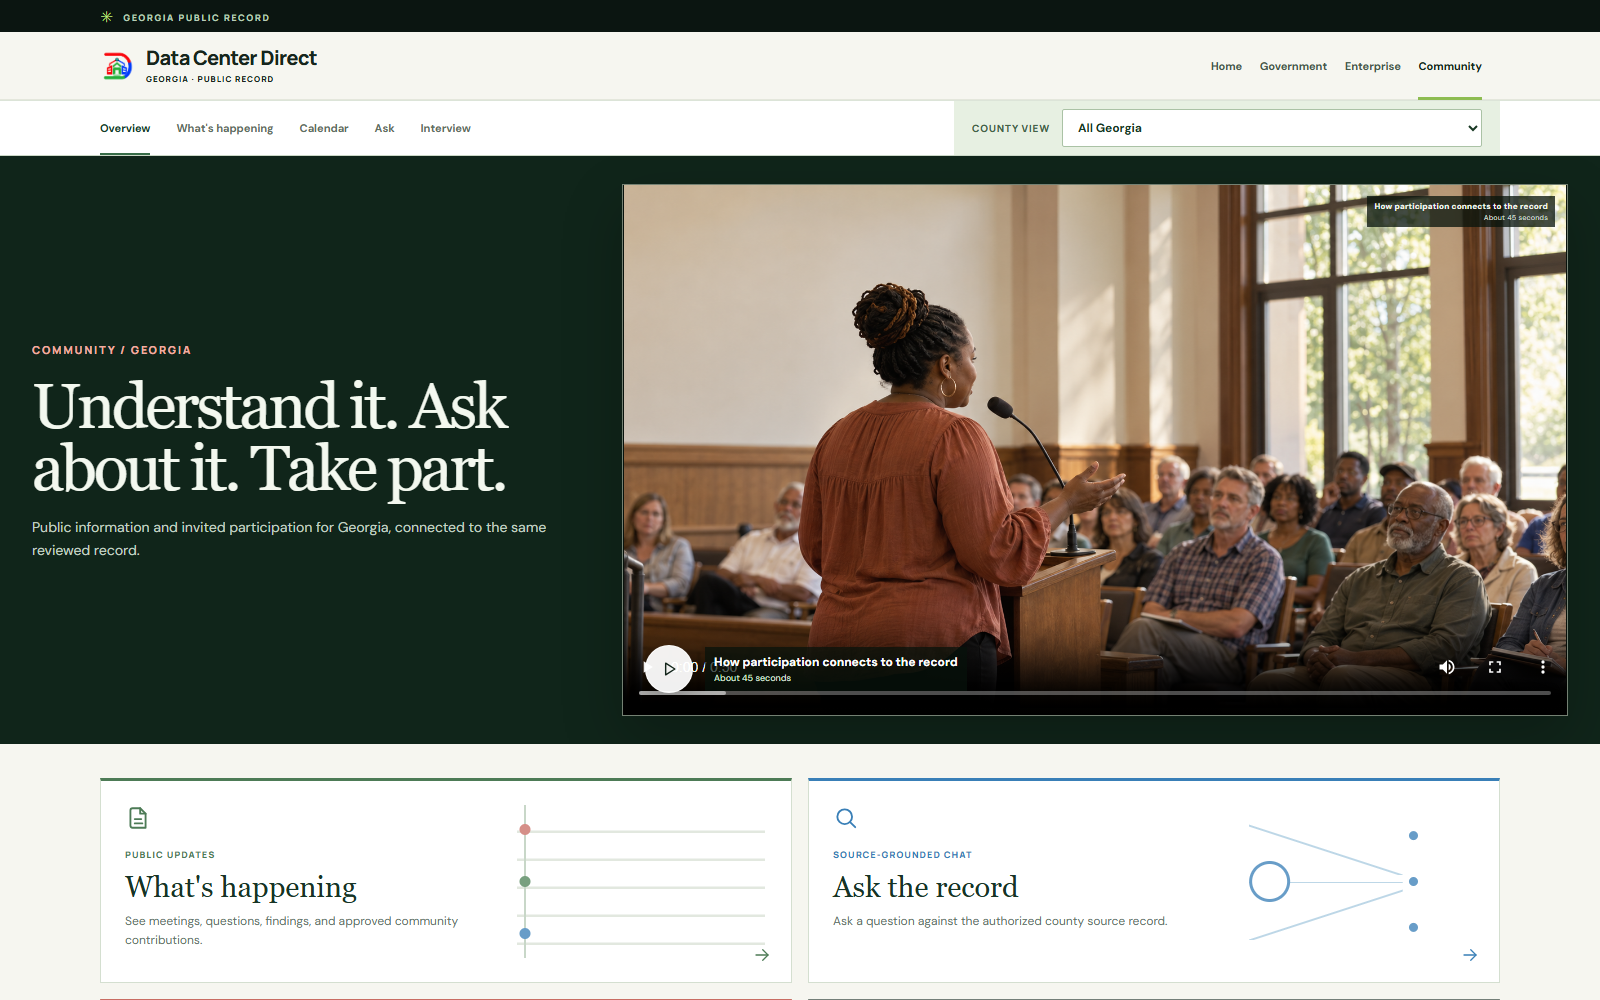This screenshot has height=1000, width=1600.
Task: Open the Ask the record card heading
Action: click(925, 887)
